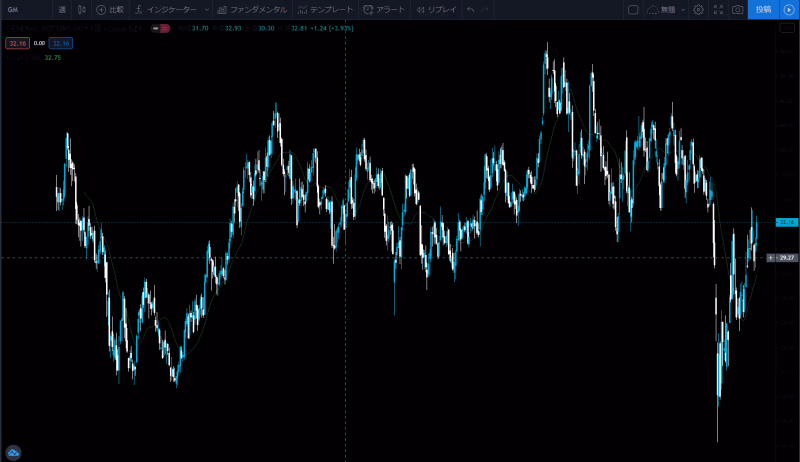Open chart settings gear icon

coord(698,9)
